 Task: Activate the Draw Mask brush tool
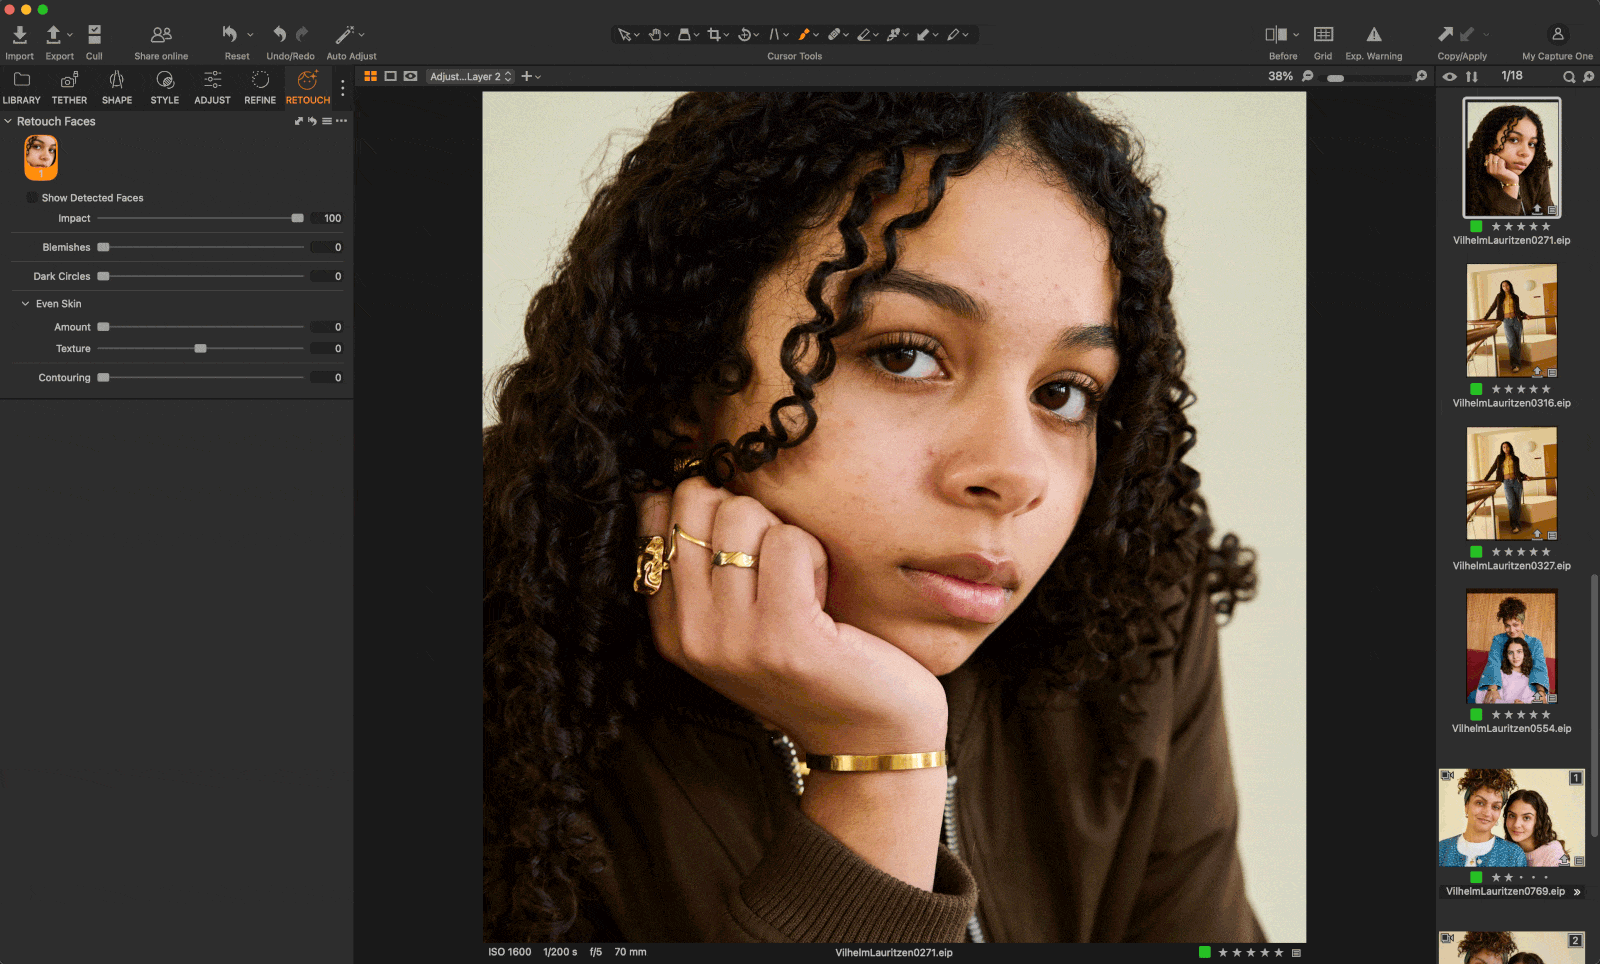point(805,34)
